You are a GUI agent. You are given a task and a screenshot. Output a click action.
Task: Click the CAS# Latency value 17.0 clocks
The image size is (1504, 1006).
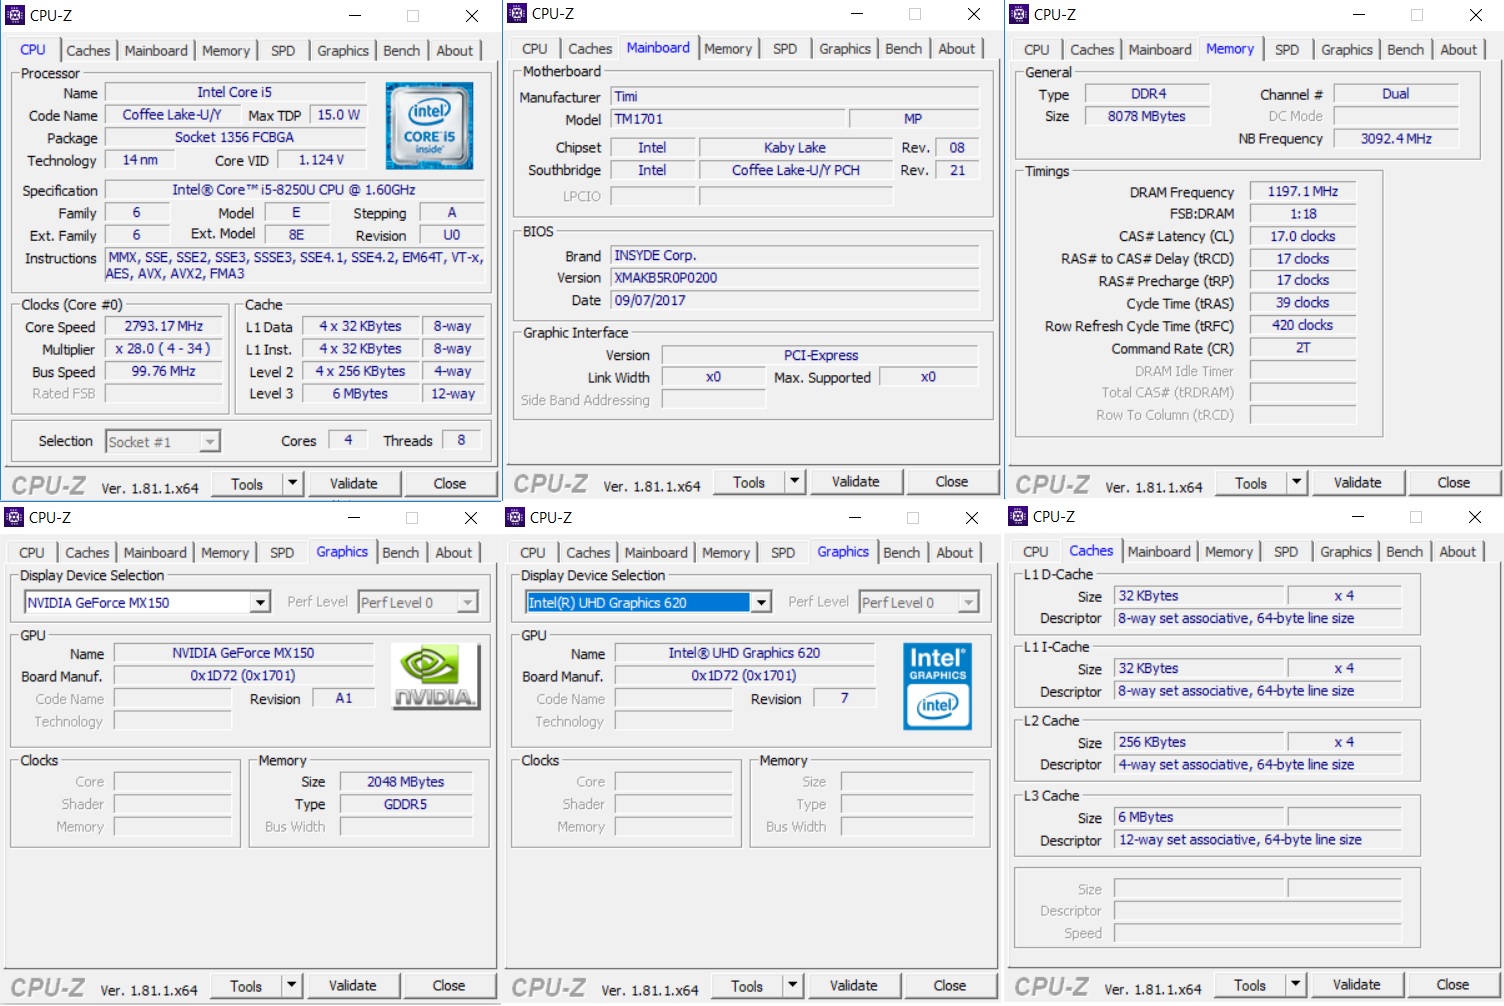[1303, 236]
